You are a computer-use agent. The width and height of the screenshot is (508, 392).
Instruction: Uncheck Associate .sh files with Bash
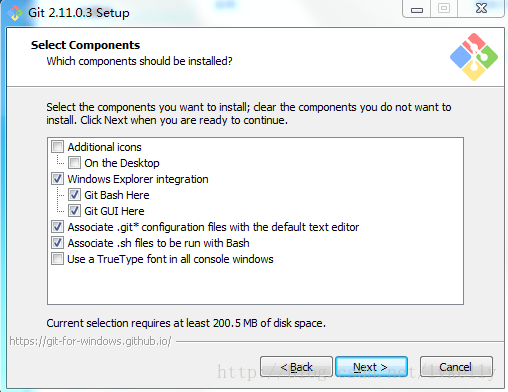pos(57,243)
